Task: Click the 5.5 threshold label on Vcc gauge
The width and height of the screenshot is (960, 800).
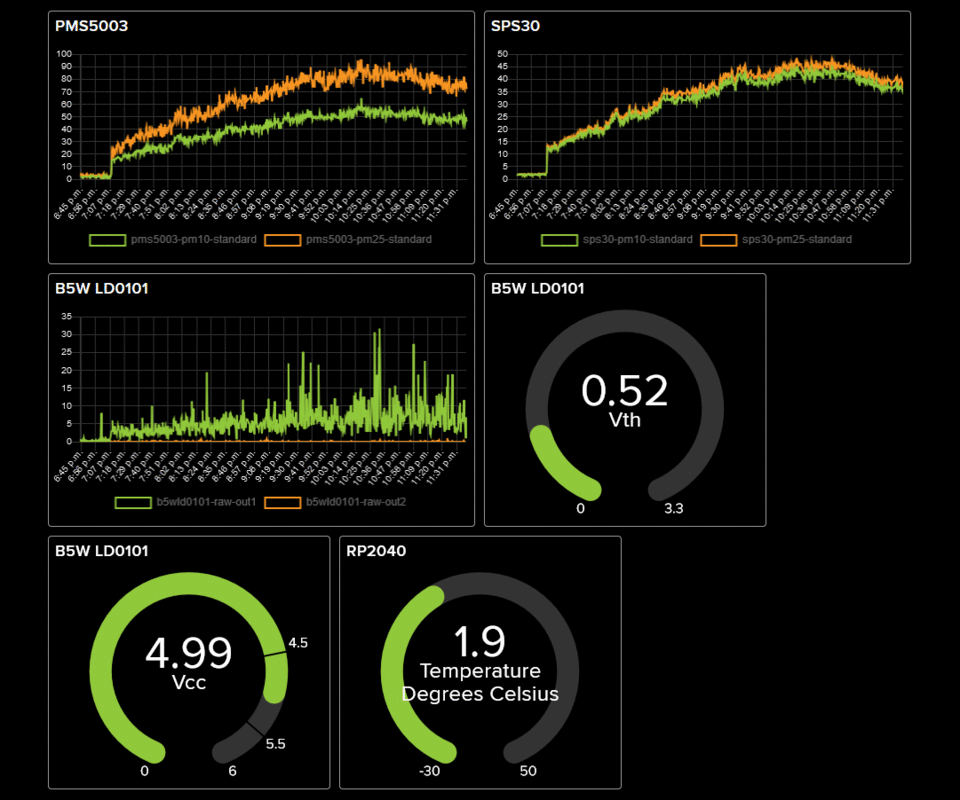Action: [276, 744]
